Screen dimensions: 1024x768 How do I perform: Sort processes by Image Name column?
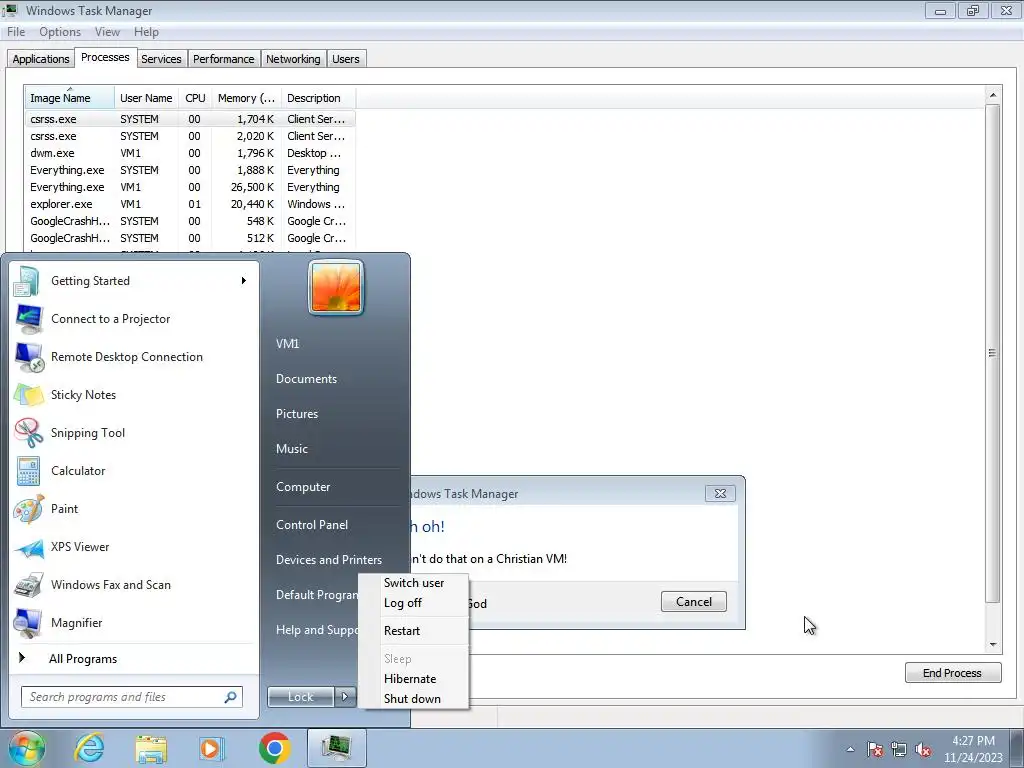tap(69, 98)
